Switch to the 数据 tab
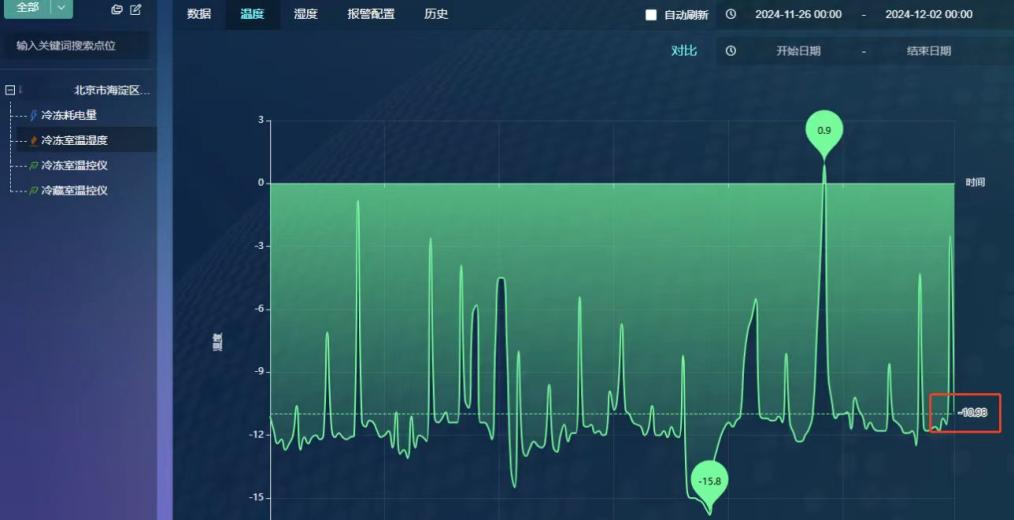Image resolution: width=1014 pixels, height=520 pixels. tap(199, 14)
